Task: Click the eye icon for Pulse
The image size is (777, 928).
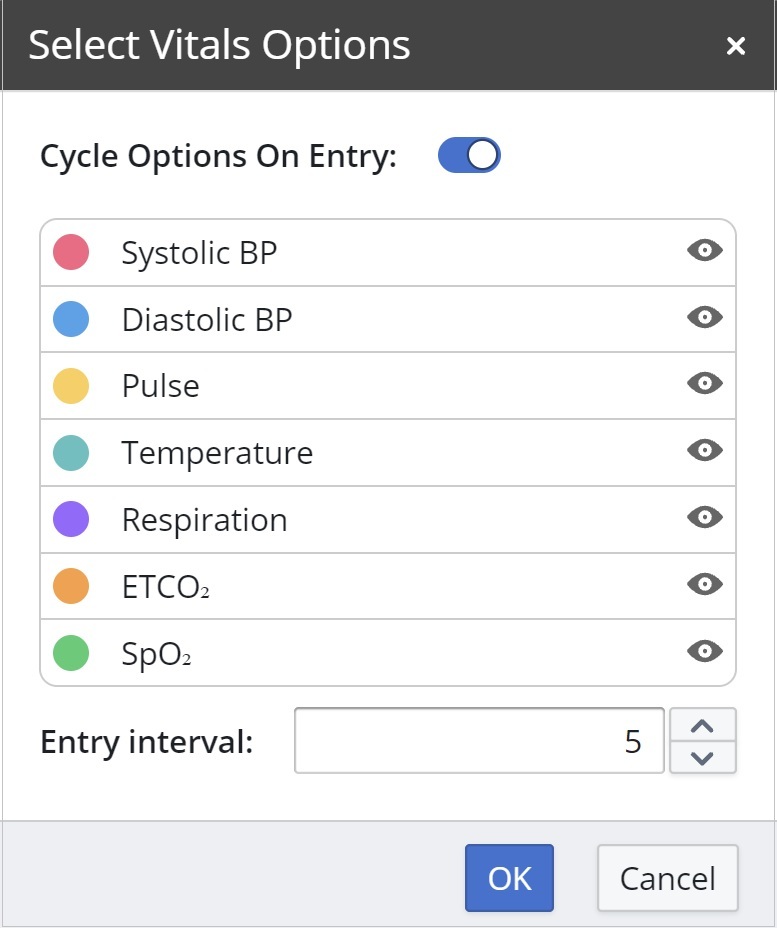Action: click(x=705, y=384)
